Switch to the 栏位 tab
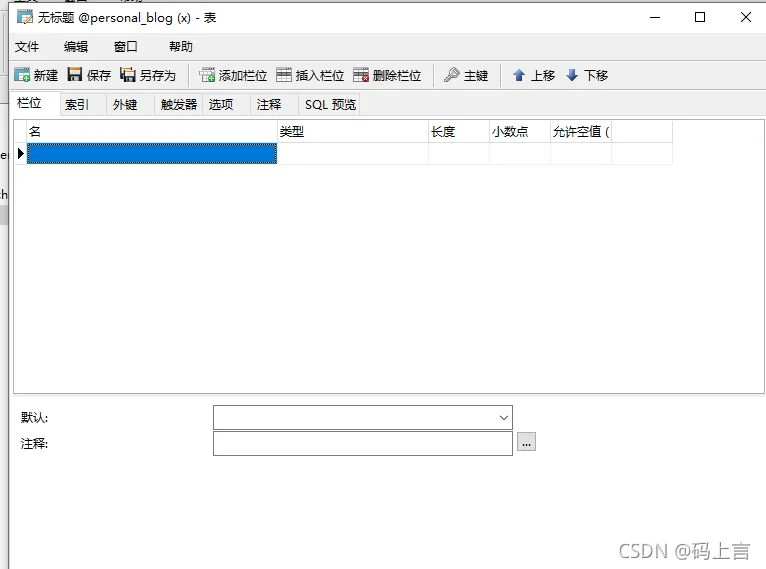766x569 pixels. [x=35, y=103]
